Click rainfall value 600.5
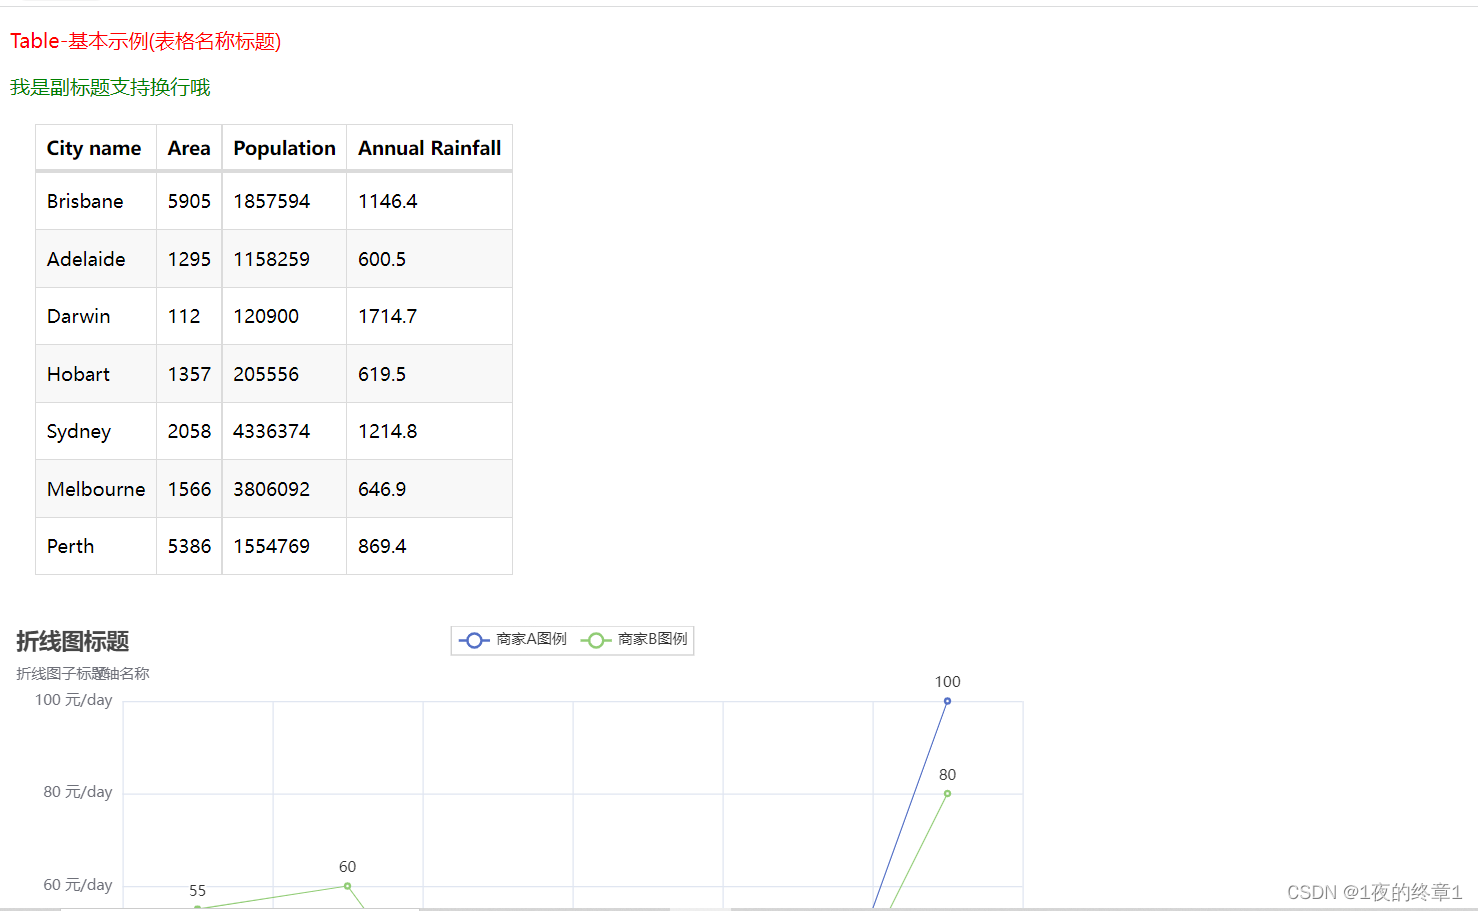Screen dimensions: 1478x911 pos(430,259)
